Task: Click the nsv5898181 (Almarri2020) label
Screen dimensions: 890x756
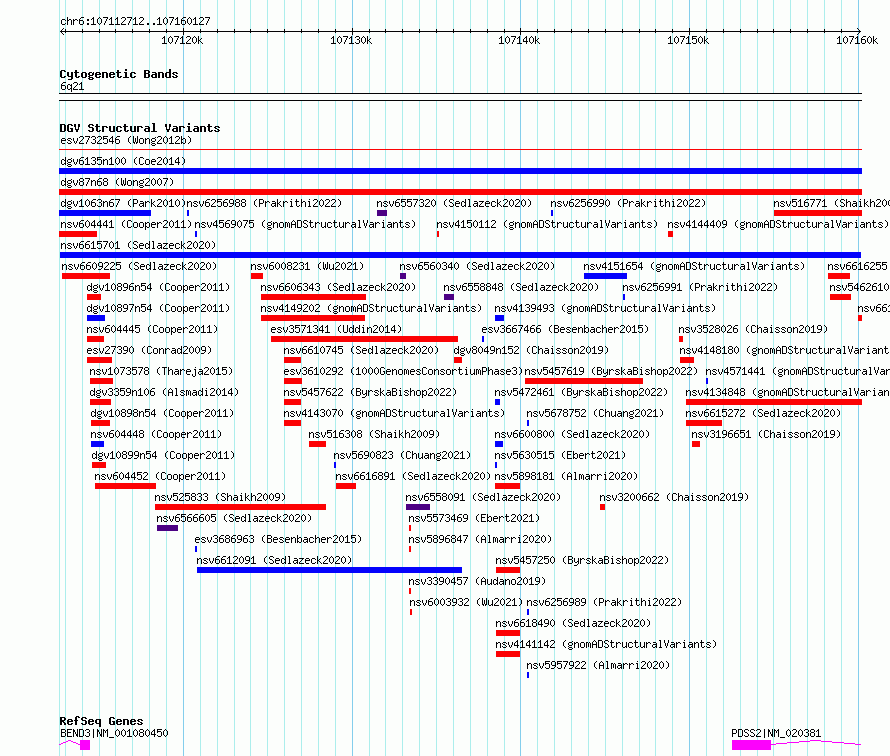Action: [566, 476]
